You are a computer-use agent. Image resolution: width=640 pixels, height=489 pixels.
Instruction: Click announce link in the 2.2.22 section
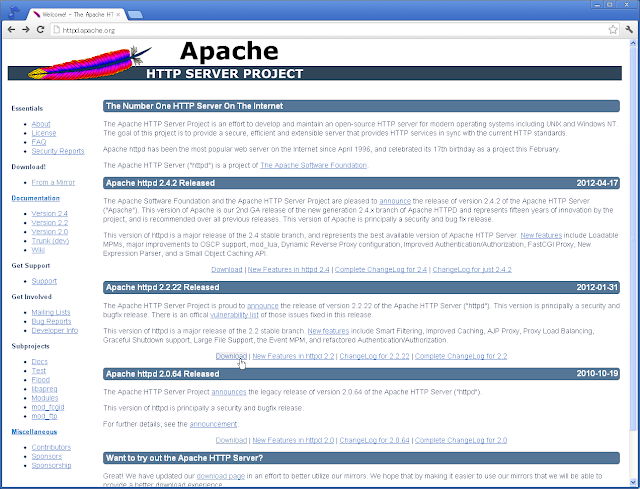coord(262,306)
